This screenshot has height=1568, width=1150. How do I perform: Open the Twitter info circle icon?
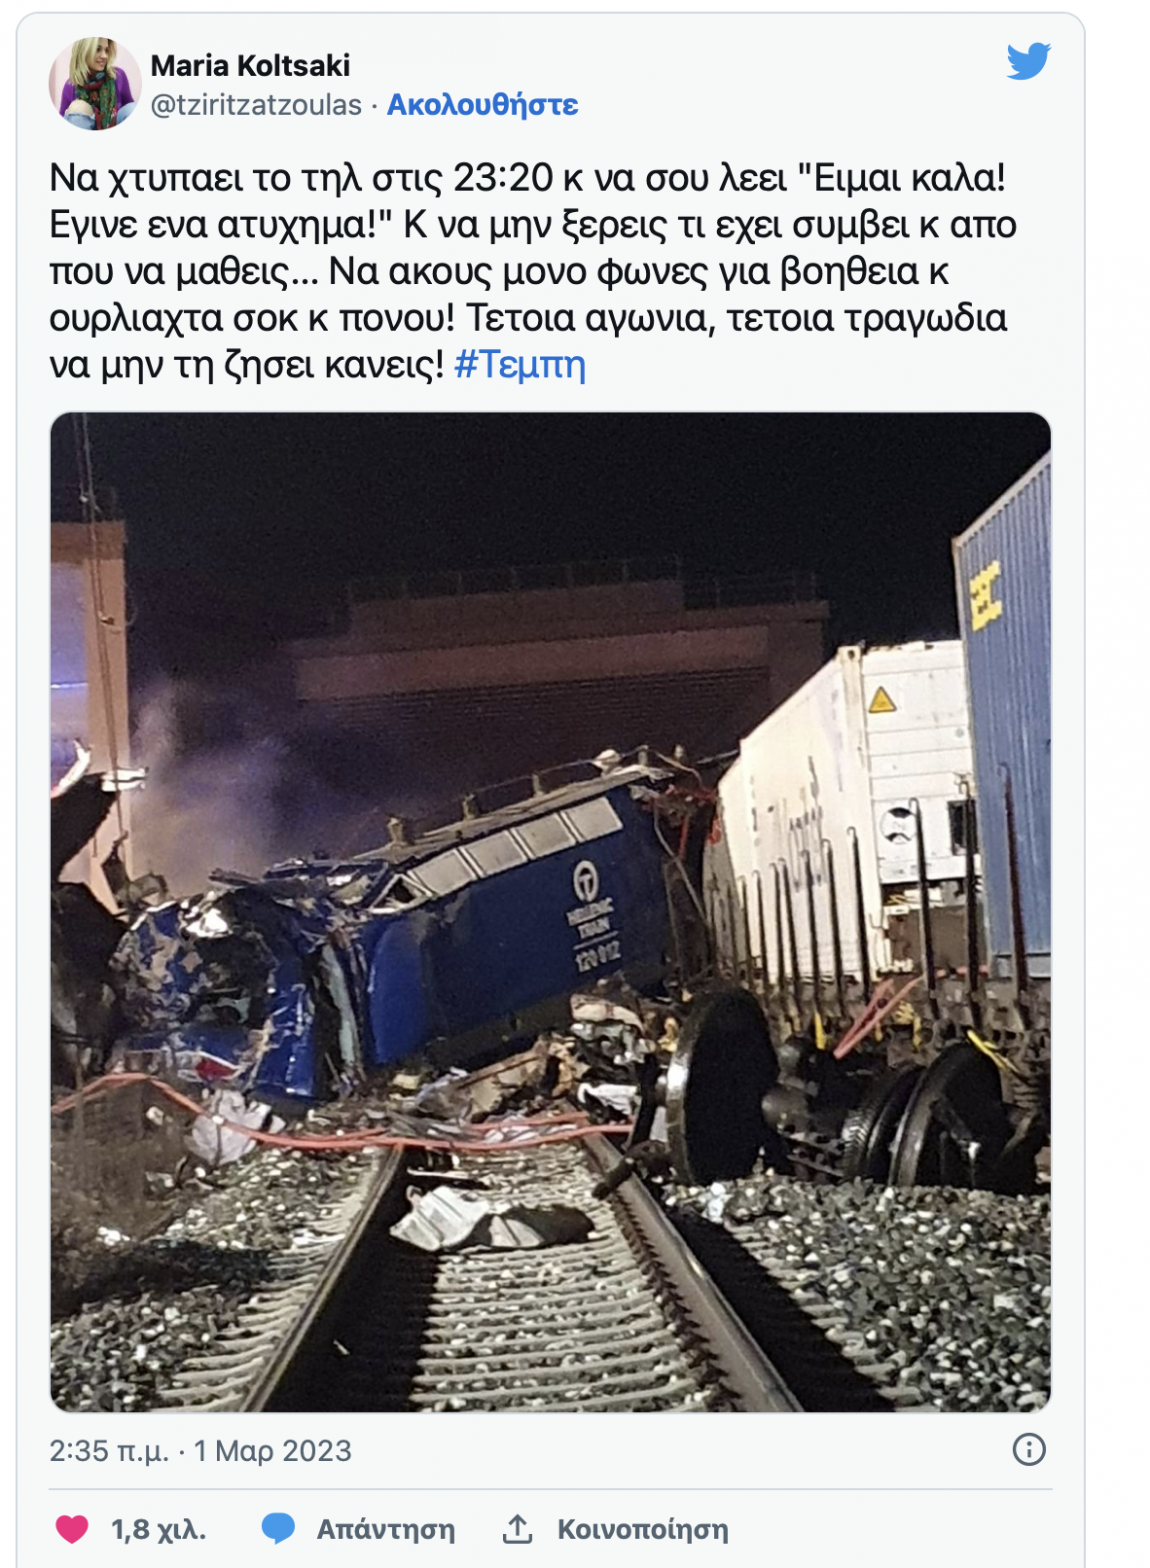pos(1029,1450)
